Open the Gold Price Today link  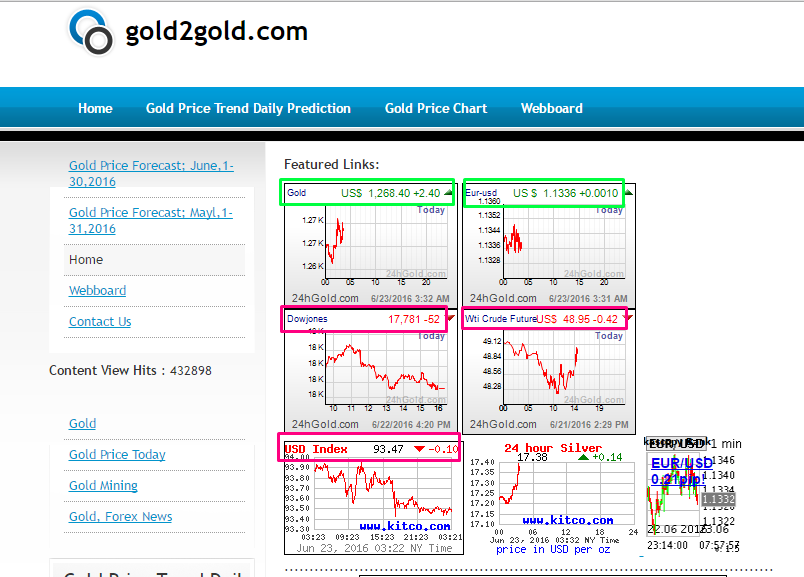[117, 454]
